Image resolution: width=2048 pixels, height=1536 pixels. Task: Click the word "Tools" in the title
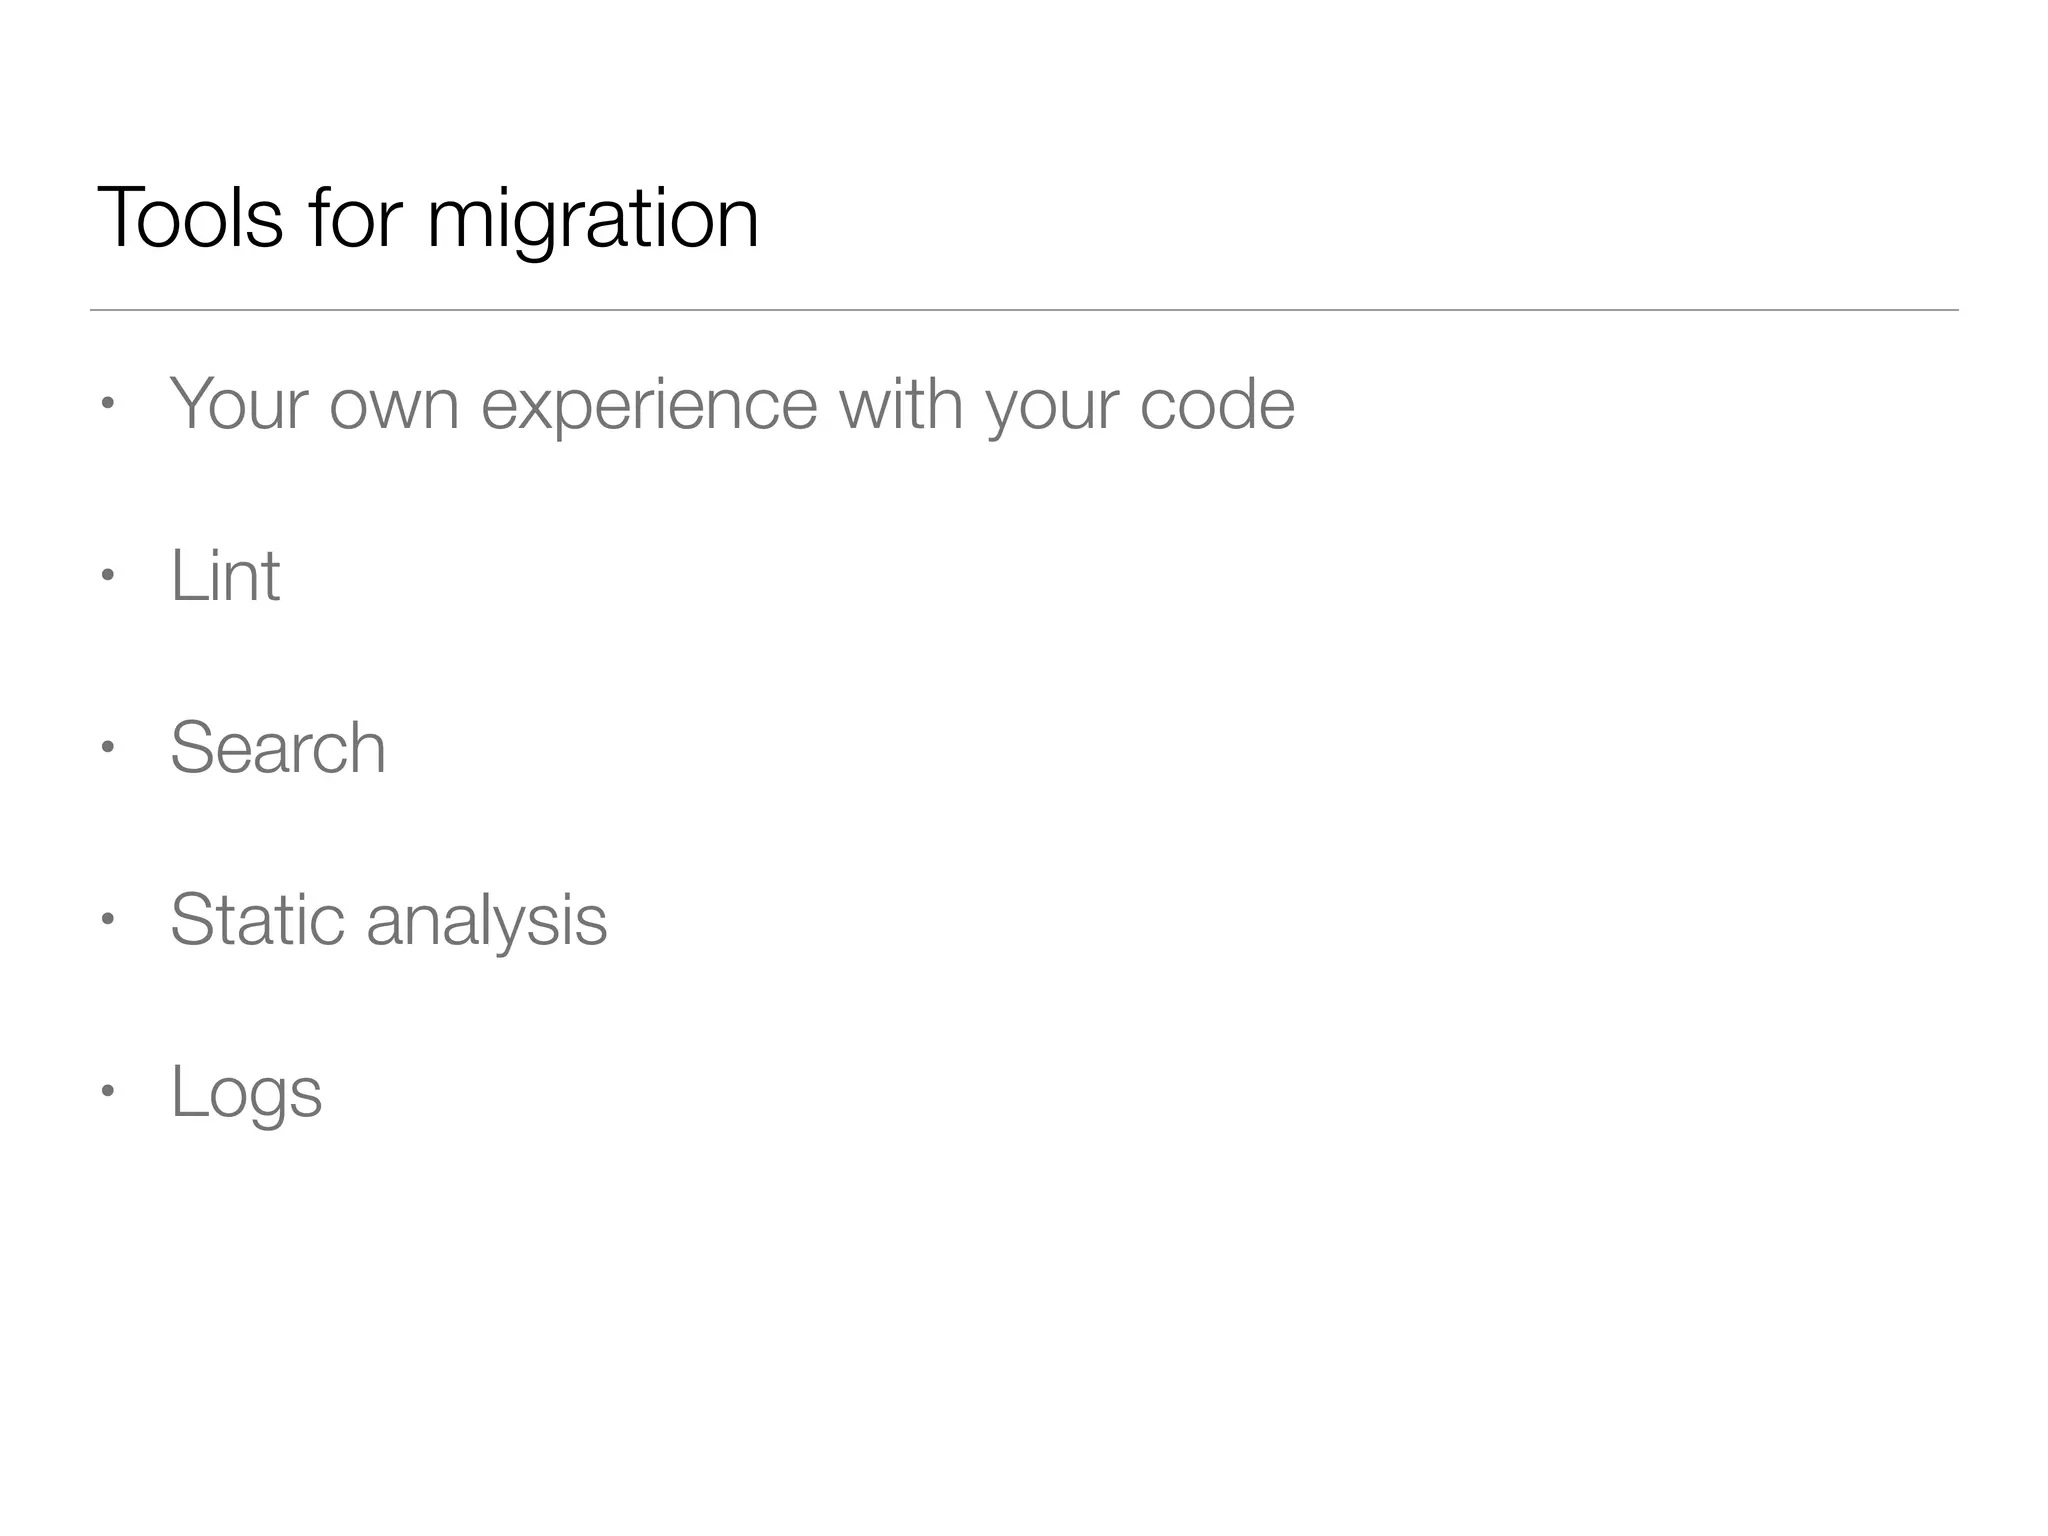(x=190, y=218)
